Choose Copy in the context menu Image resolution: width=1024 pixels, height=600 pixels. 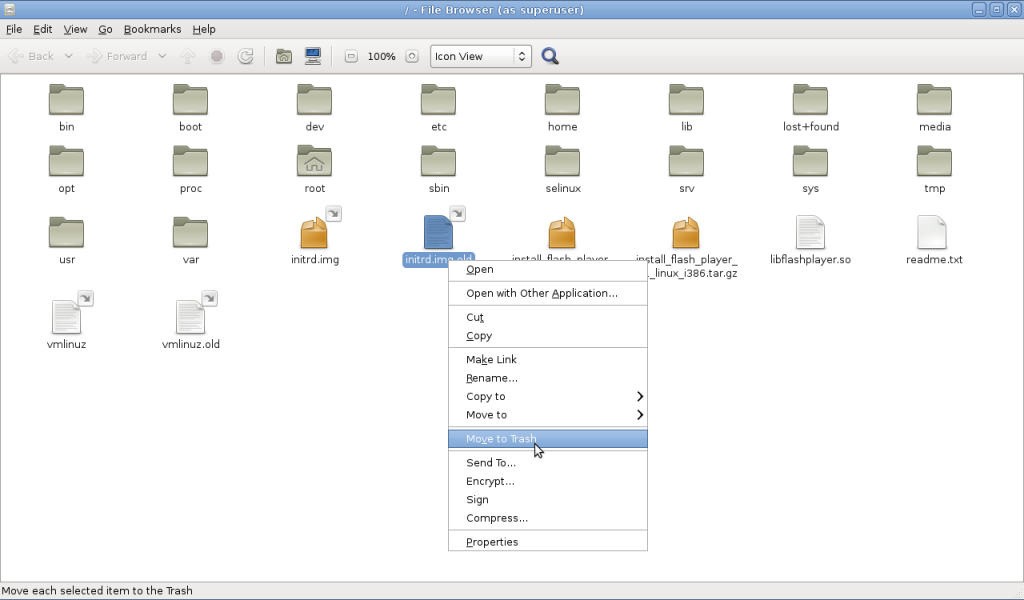[x=547, y=336]
